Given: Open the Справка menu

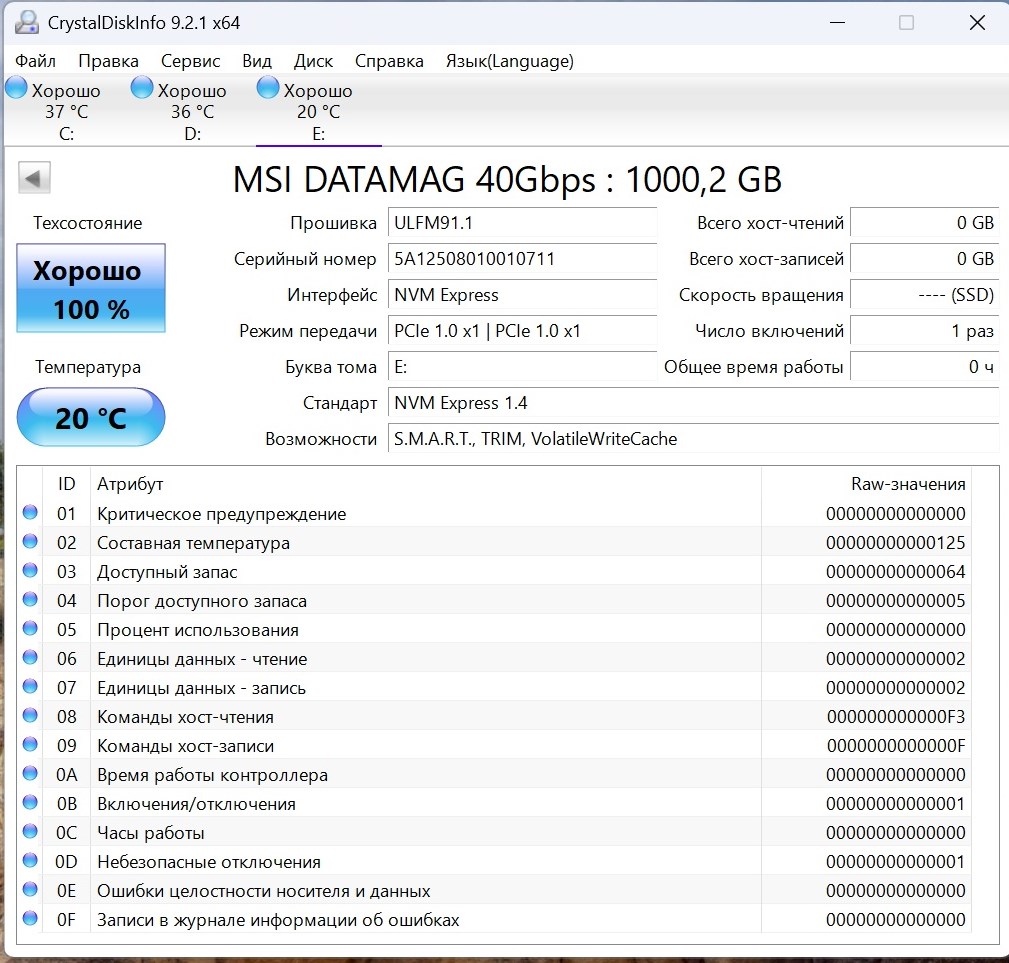Looking at the screenshot, I should pos(389,61).
